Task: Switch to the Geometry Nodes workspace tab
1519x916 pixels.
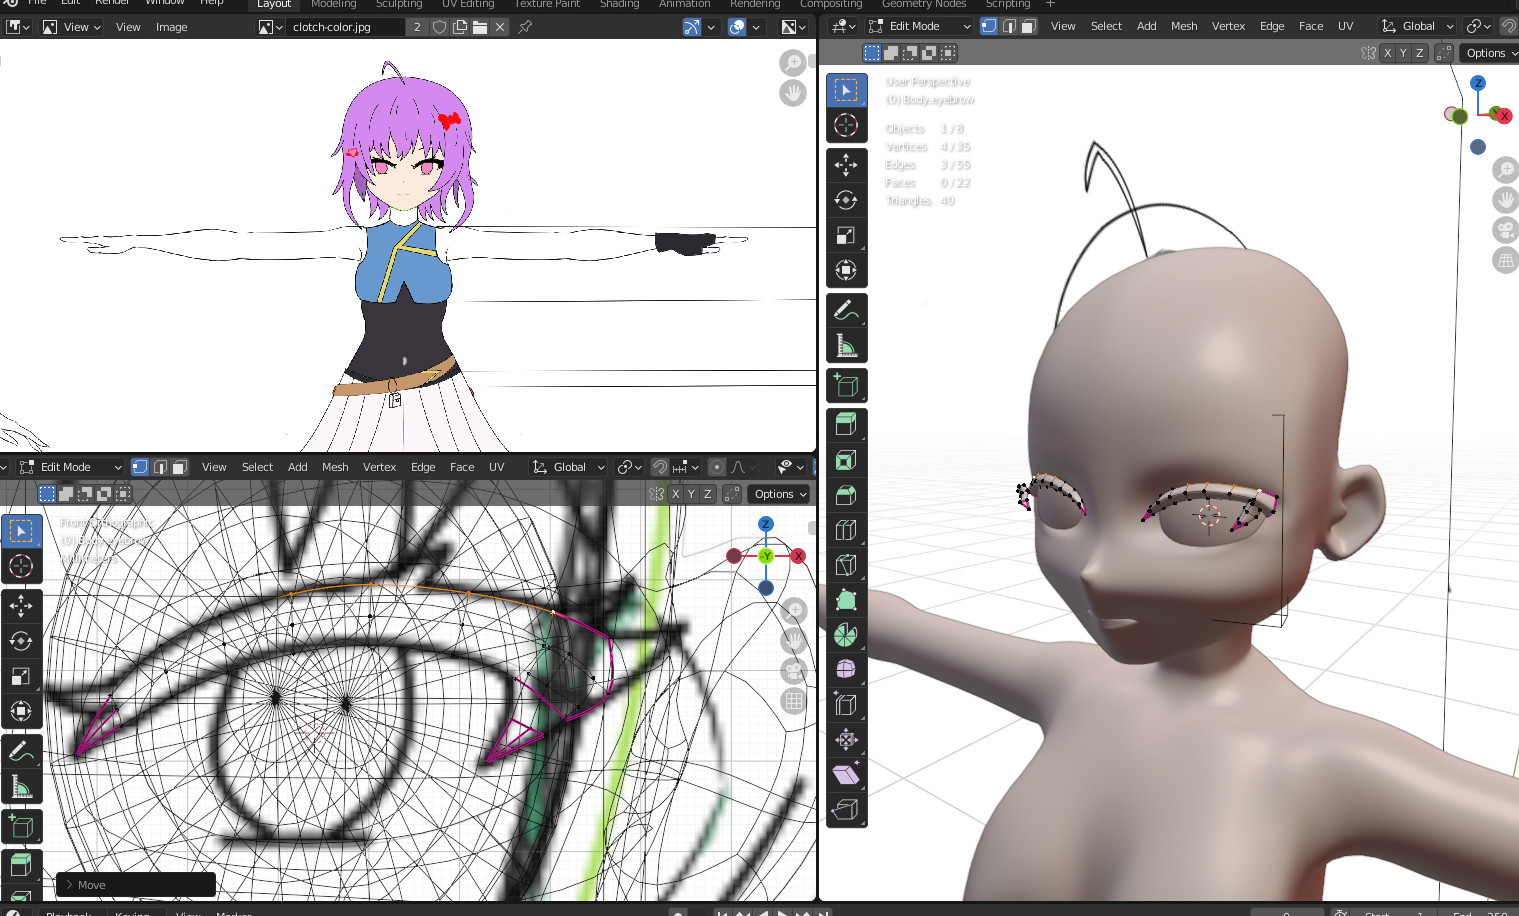Action: click(924, 4)
